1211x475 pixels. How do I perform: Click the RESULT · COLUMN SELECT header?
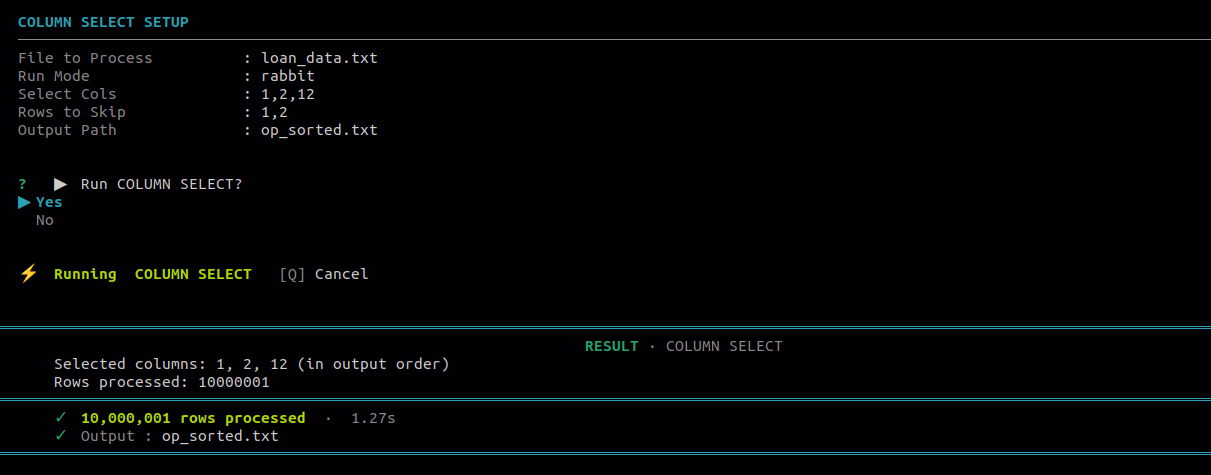tap(684, 346)
